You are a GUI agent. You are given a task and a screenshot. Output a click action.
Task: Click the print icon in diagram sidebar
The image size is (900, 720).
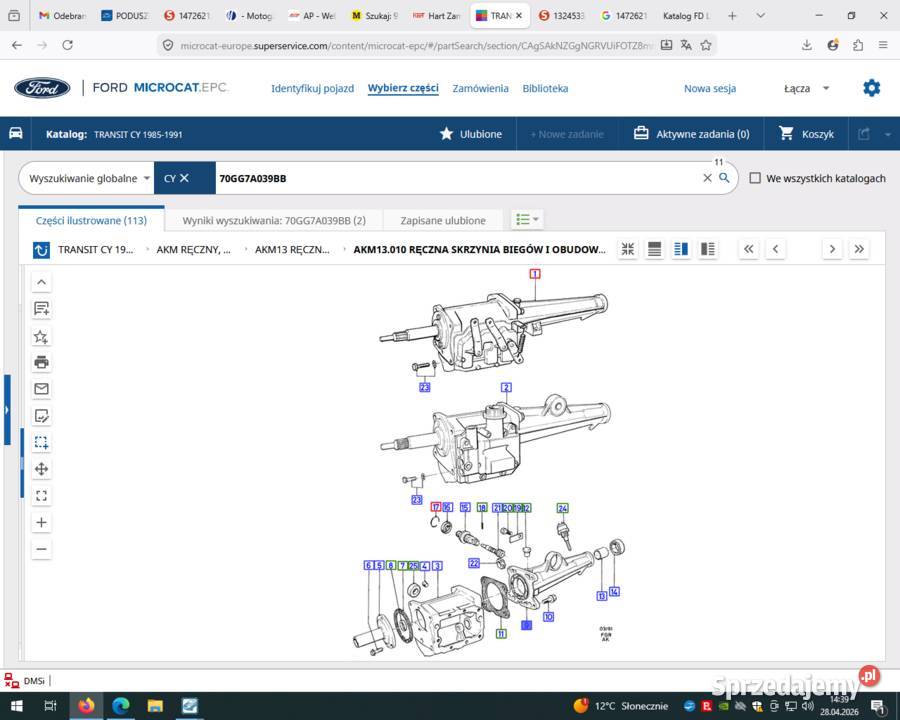pyautogui.click(x=41, y=362)
